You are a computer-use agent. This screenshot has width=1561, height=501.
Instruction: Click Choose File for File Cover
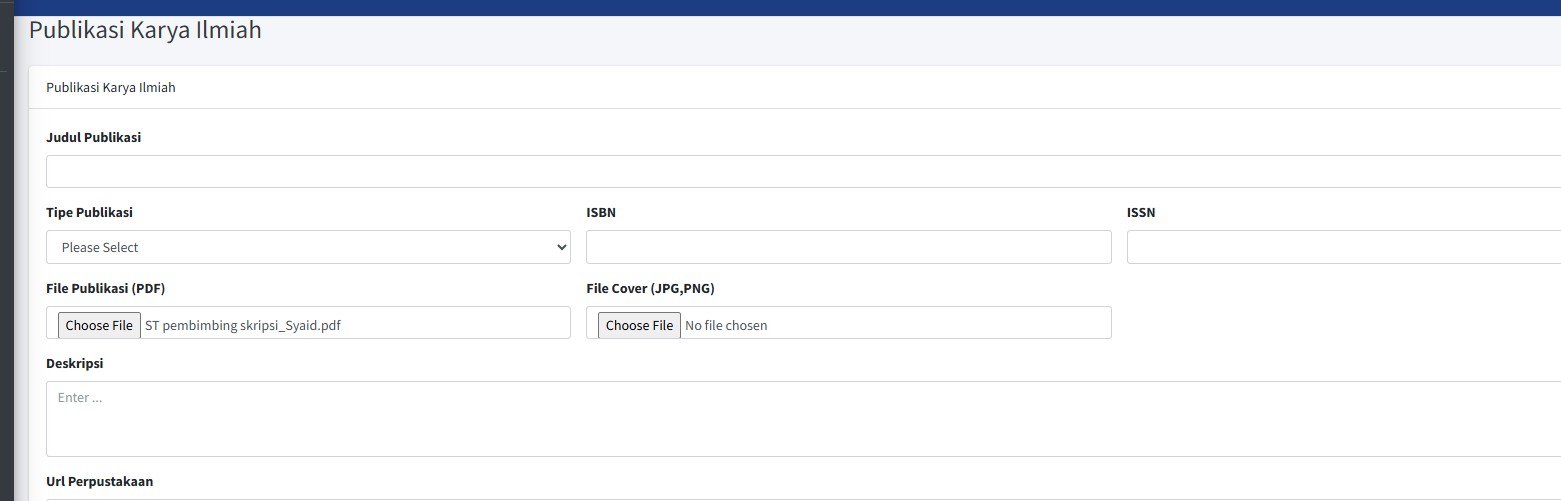[x=639, y=325]
